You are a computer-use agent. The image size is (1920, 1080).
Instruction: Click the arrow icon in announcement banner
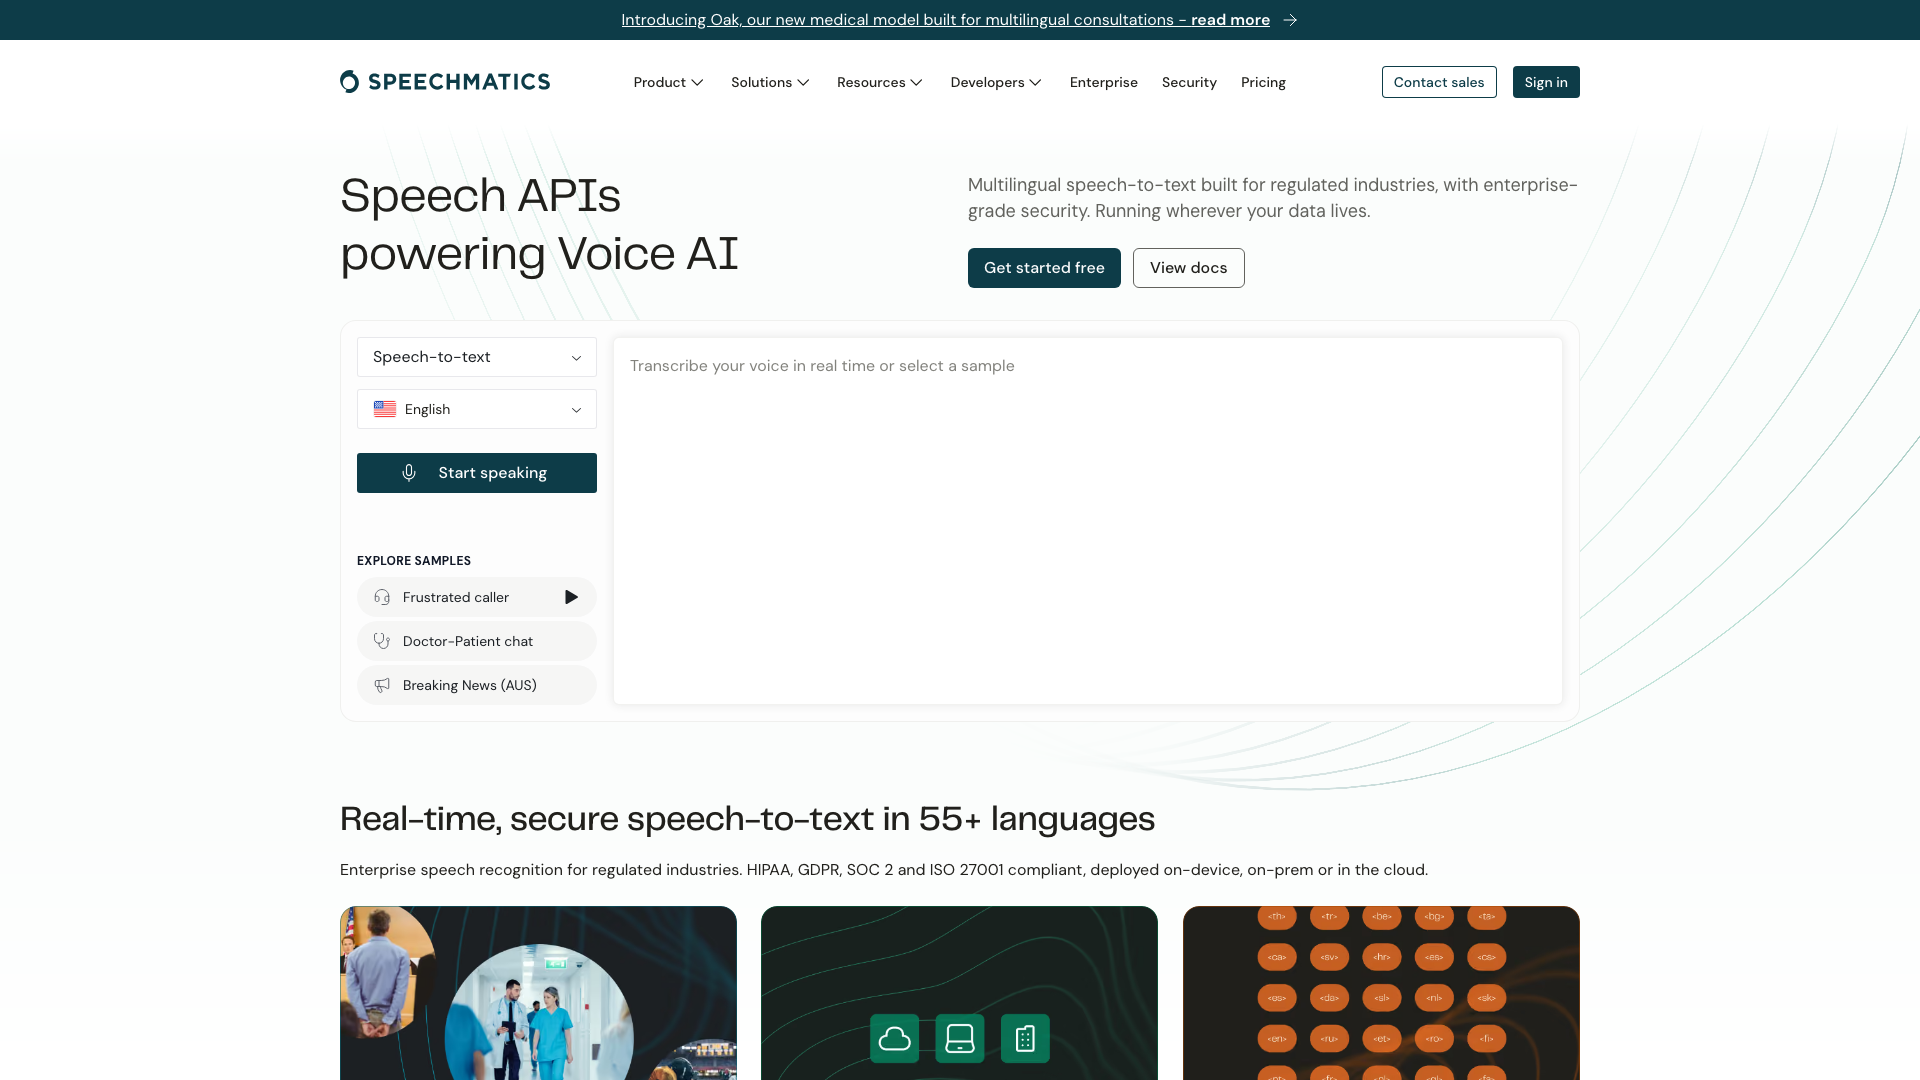(1290, 20)
